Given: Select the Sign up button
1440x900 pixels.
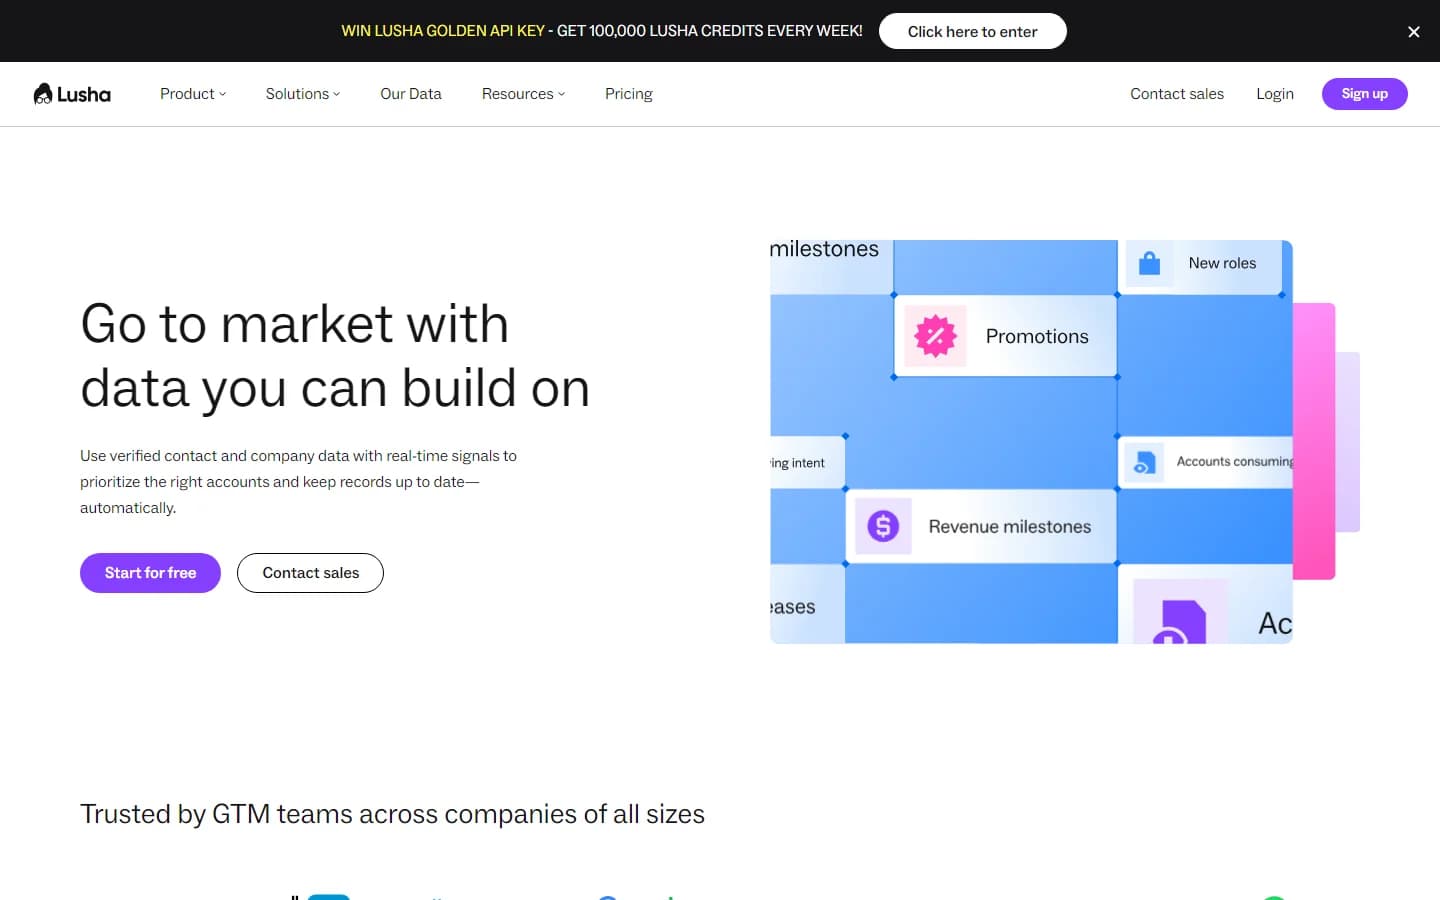Looking at the screenshot, I should tap(1364, 93).
